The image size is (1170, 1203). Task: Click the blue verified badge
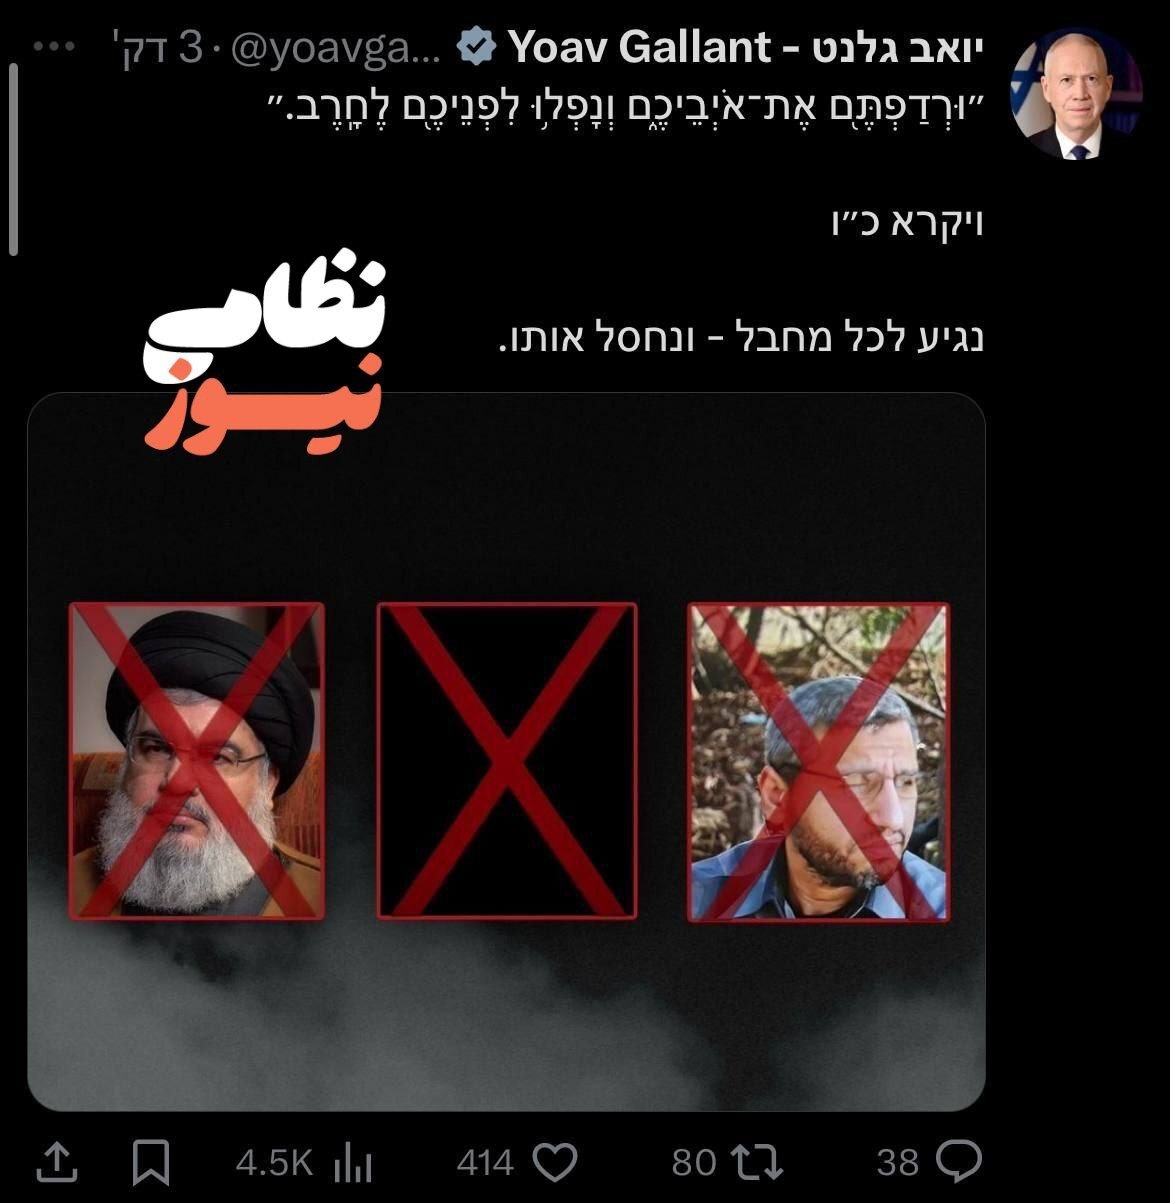tap(478, 47)
